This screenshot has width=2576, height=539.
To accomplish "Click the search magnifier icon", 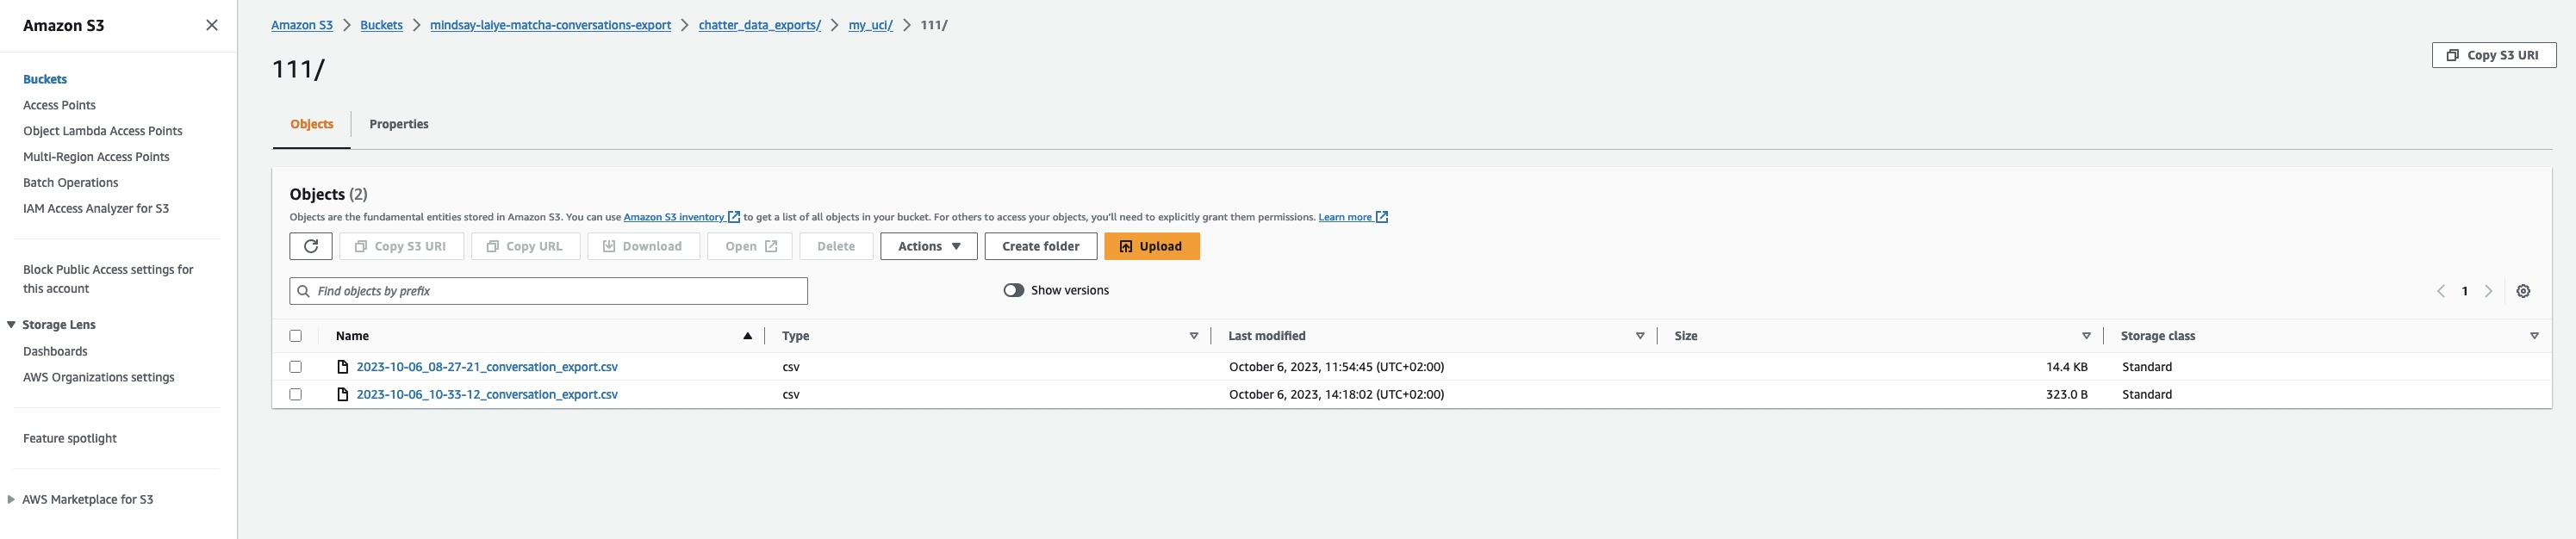I will (303, 291).
